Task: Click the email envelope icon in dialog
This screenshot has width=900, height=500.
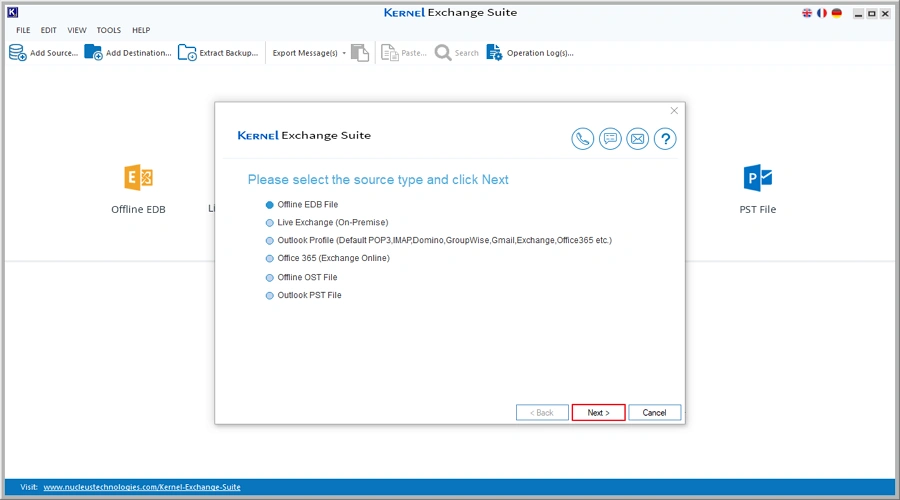Action: pos(637,139)
